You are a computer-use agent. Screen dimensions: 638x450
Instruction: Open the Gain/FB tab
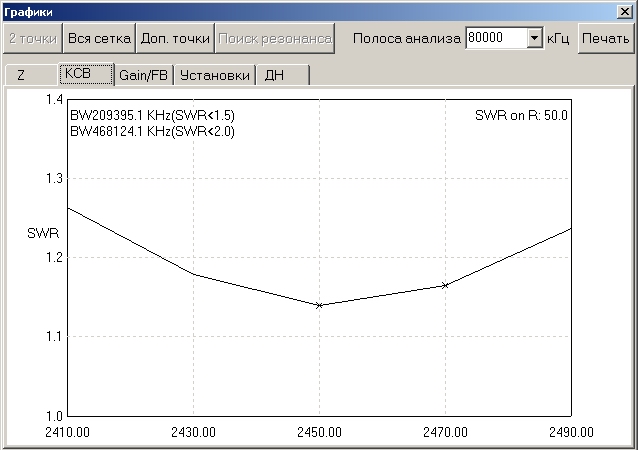click(x=143, y=75)
